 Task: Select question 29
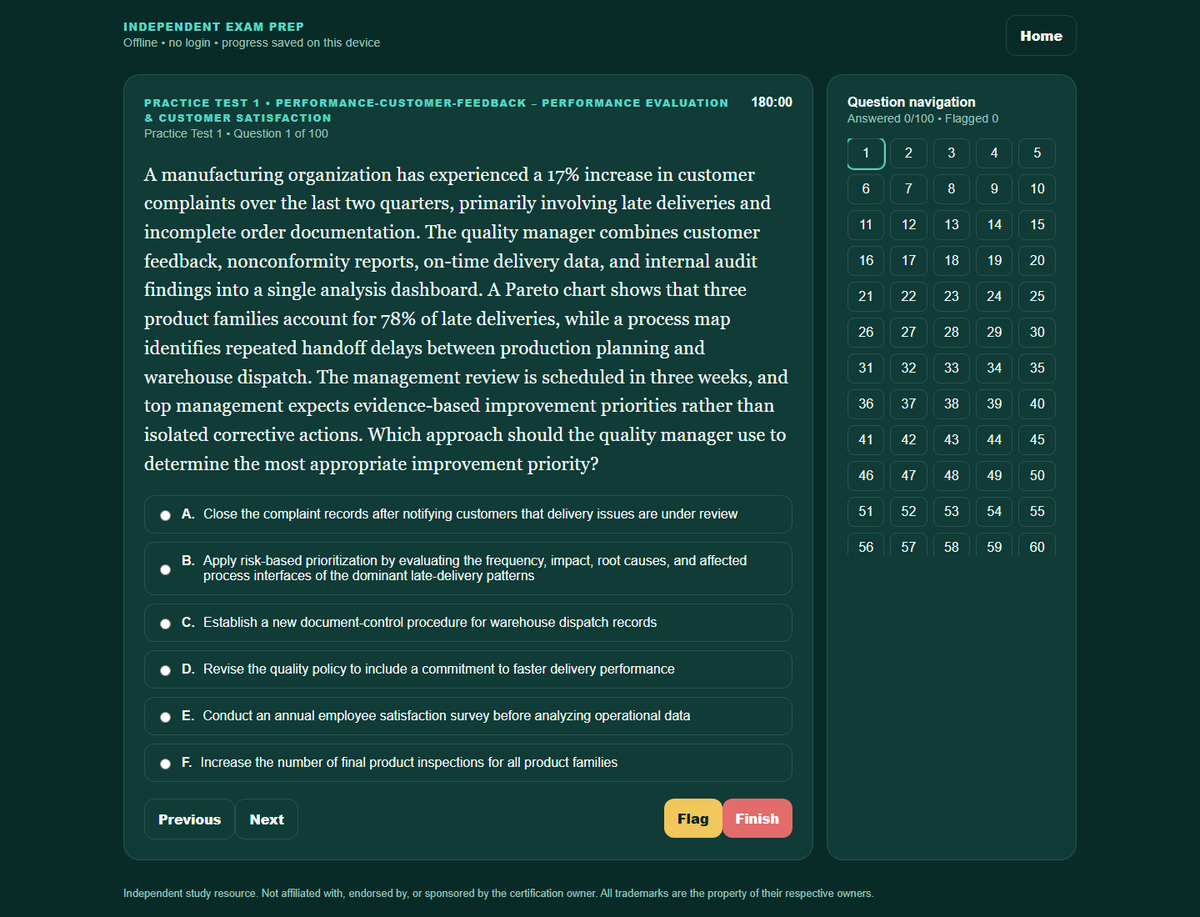994,333
